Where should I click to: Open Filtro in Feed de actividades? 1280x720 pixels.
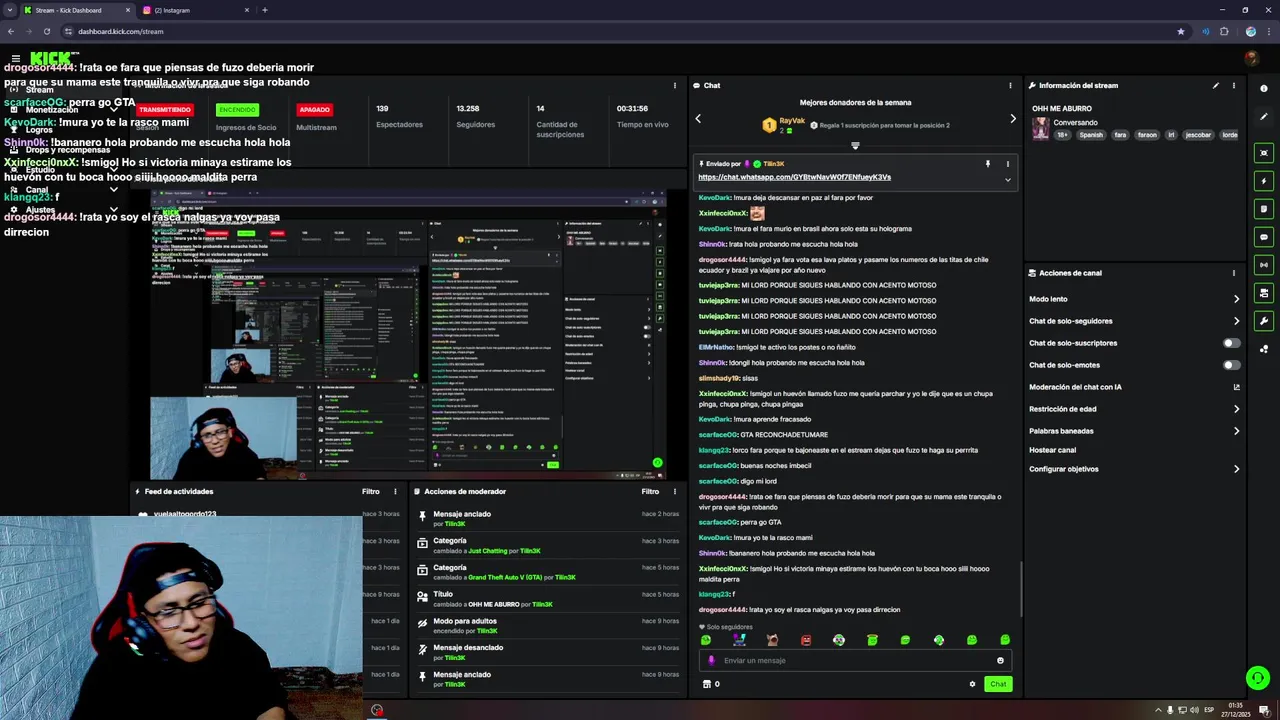(370, 491)
